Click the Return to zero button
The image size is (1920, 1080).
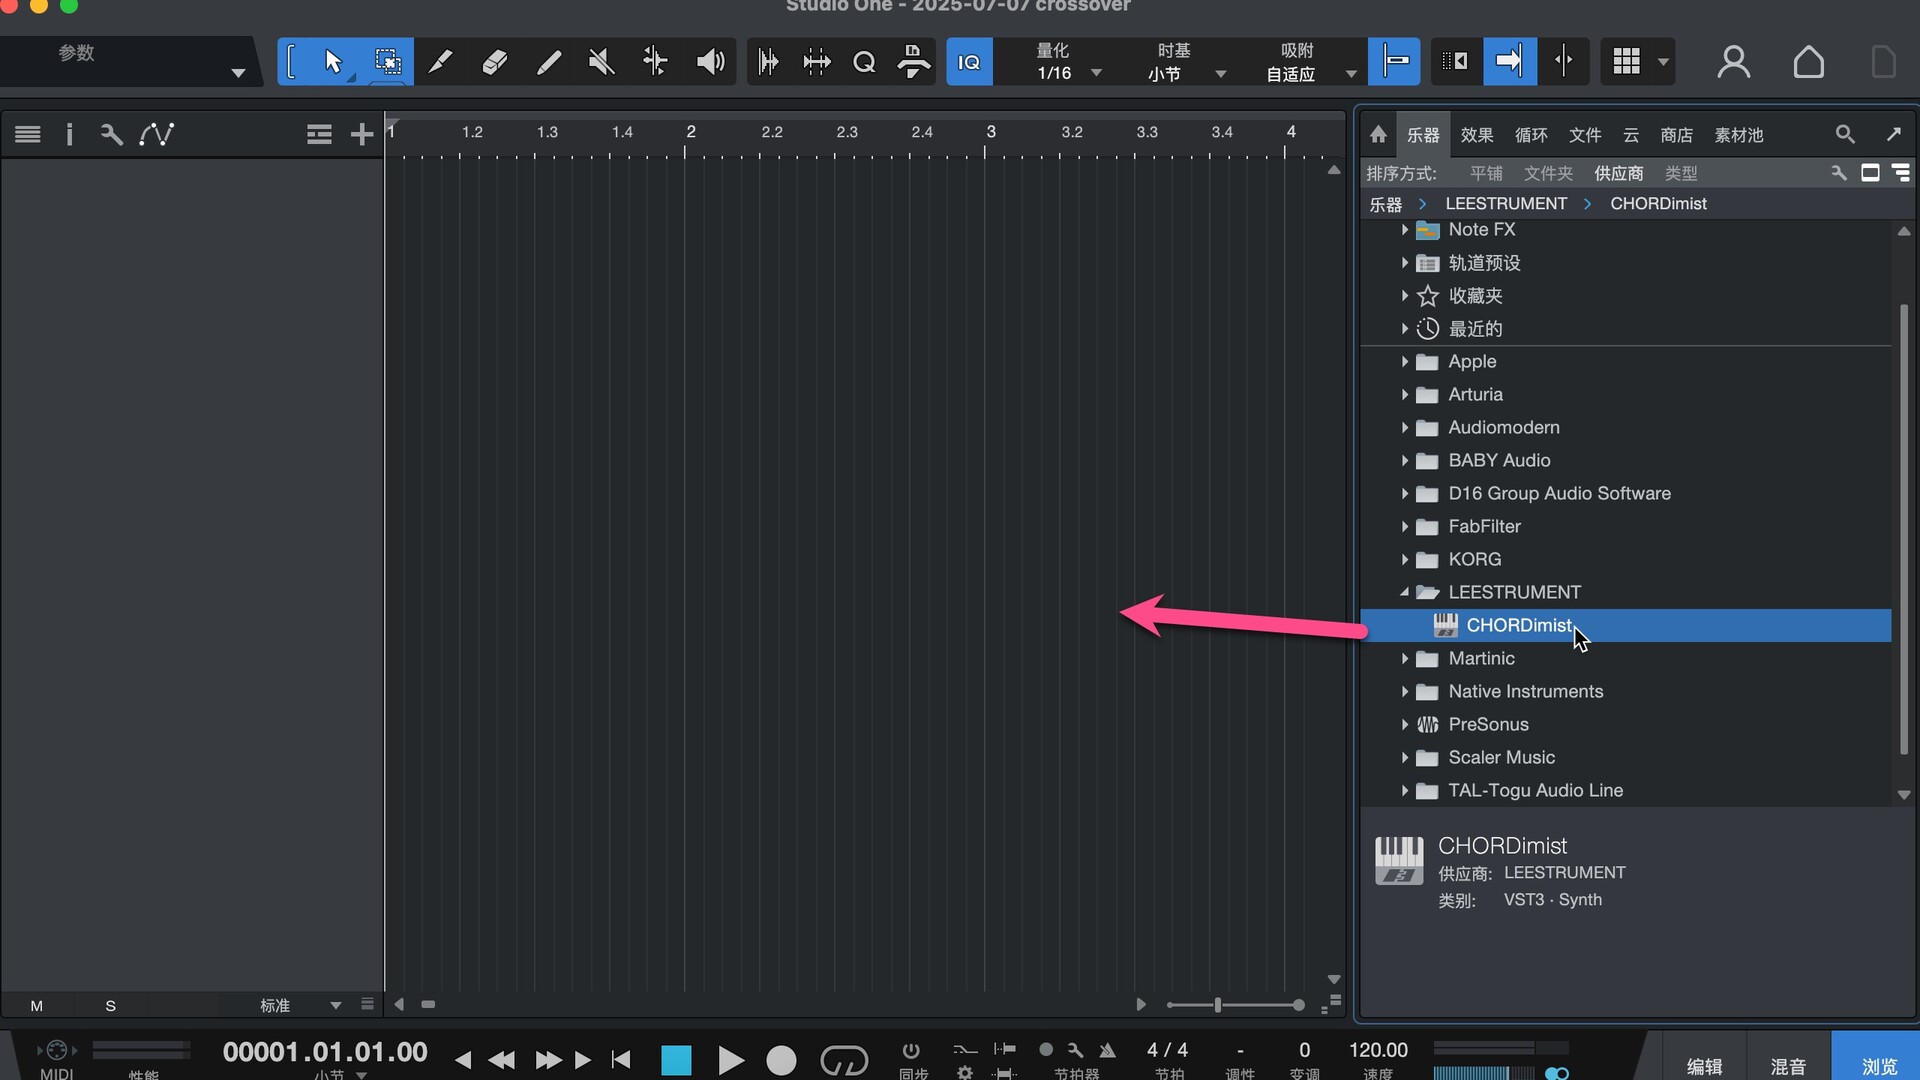pyautogui.click(x=621, y=1060)
